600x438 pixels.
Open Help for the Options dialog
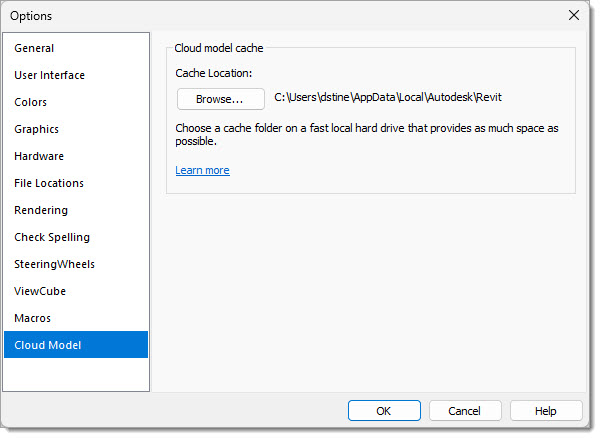coord(546,411)
